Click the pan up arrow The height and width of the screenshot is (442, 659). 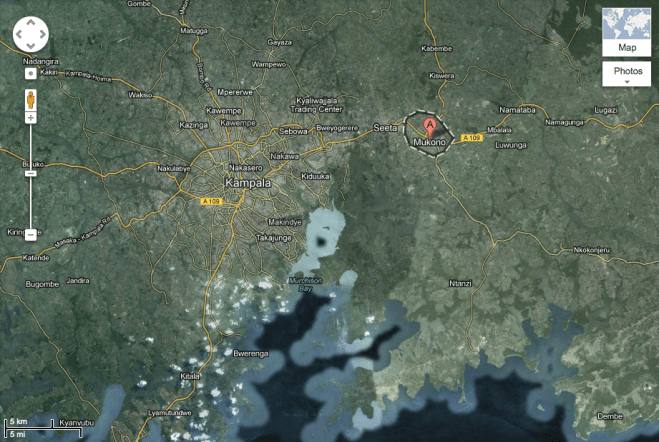[30, 23]
